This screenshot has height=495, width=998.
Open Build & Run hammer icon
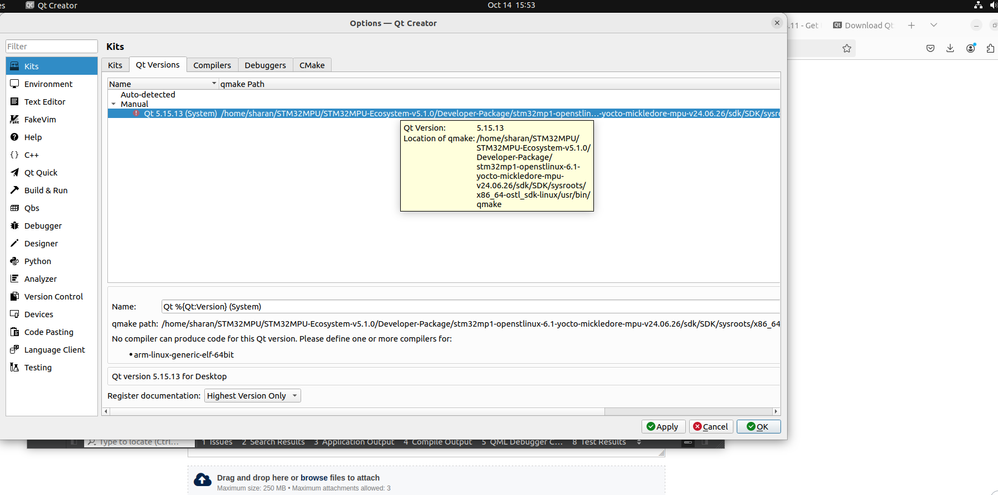pyautogui.click(x=15, y=190)
